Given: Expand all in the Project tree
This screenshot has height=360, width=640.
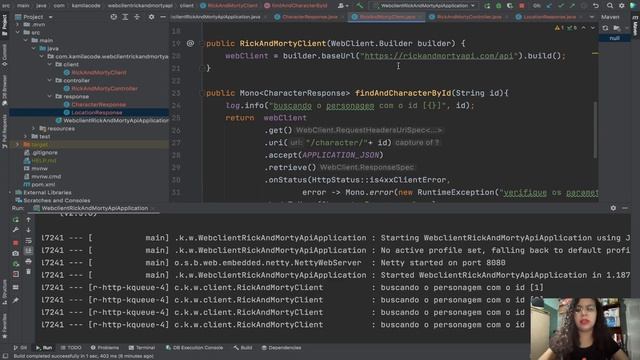Looking at the screenshot, I should pos(125,17).
